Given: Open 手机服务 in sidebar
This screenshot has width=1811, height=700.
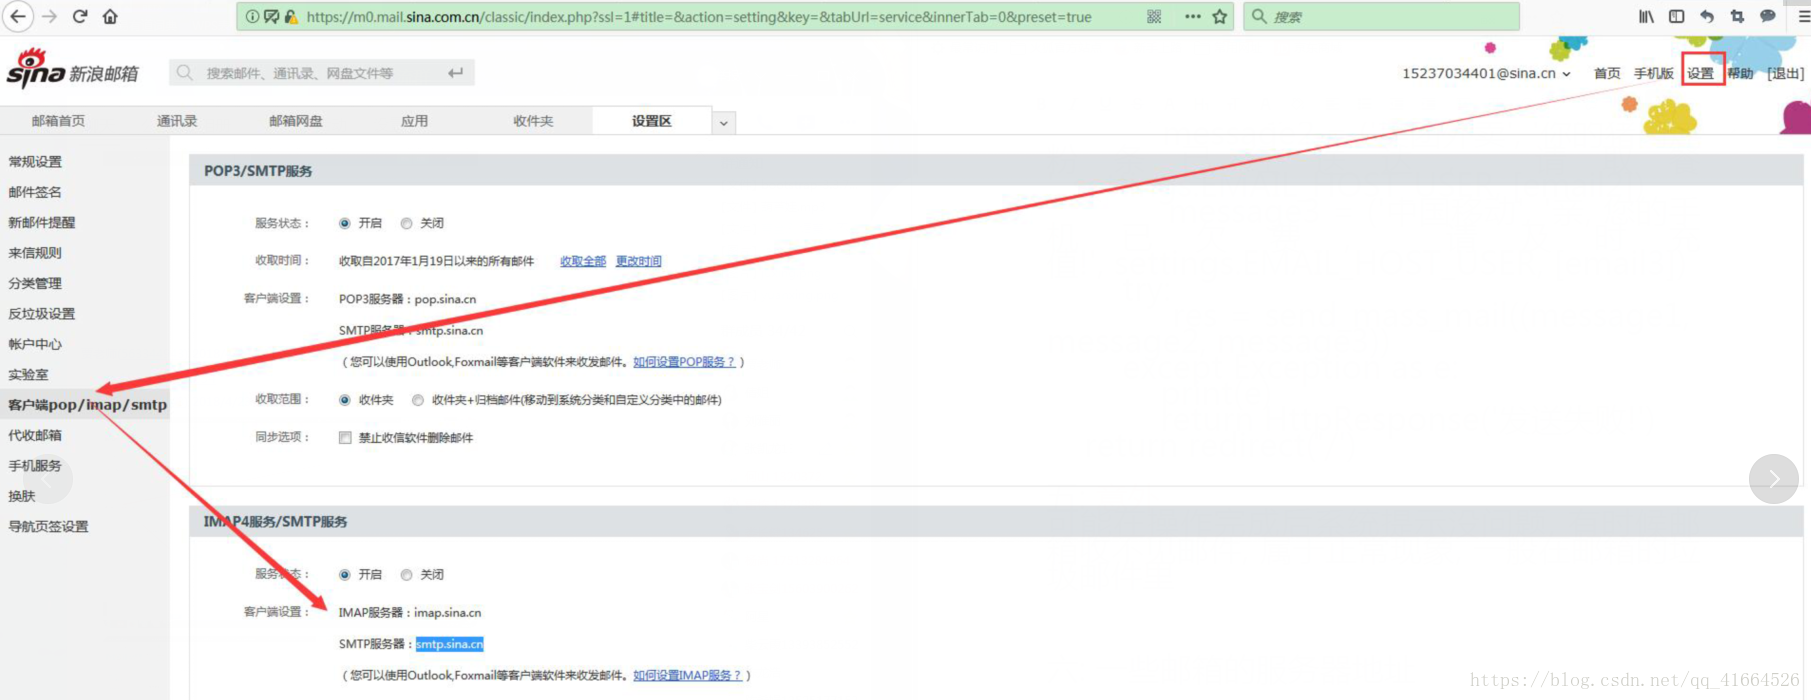Looking at the screenshot, I should [x=35, y=466].
